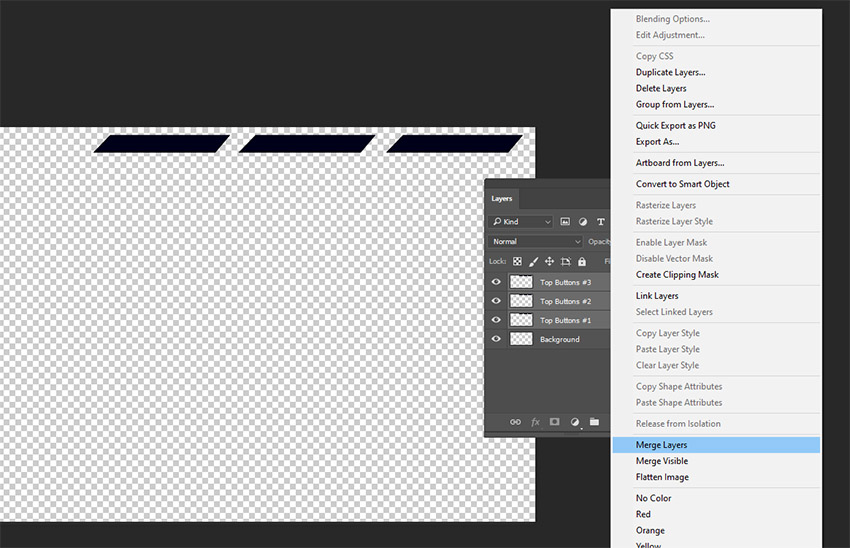Click the disabled Copy CSS entry
850x548 pixels.
coord(654,56)
